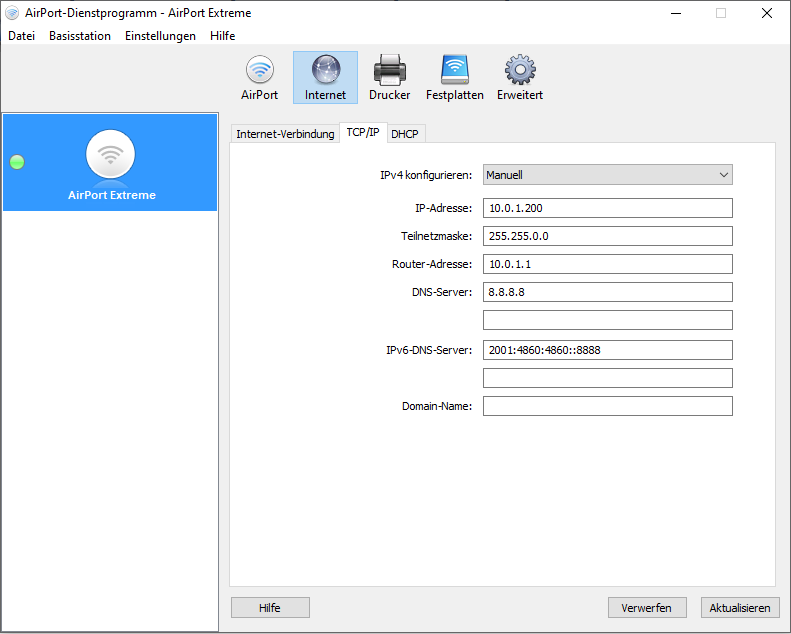
Task: Click the Verwerfen button
Action: (647, 608)
